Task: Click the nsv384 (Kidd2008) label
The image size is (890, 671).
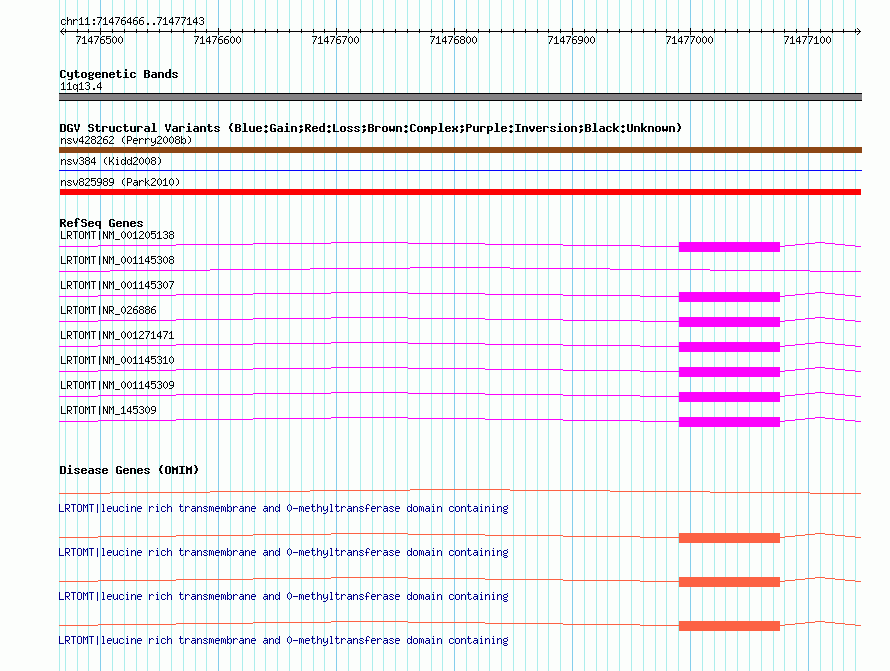Action: [x=111, y=161]
